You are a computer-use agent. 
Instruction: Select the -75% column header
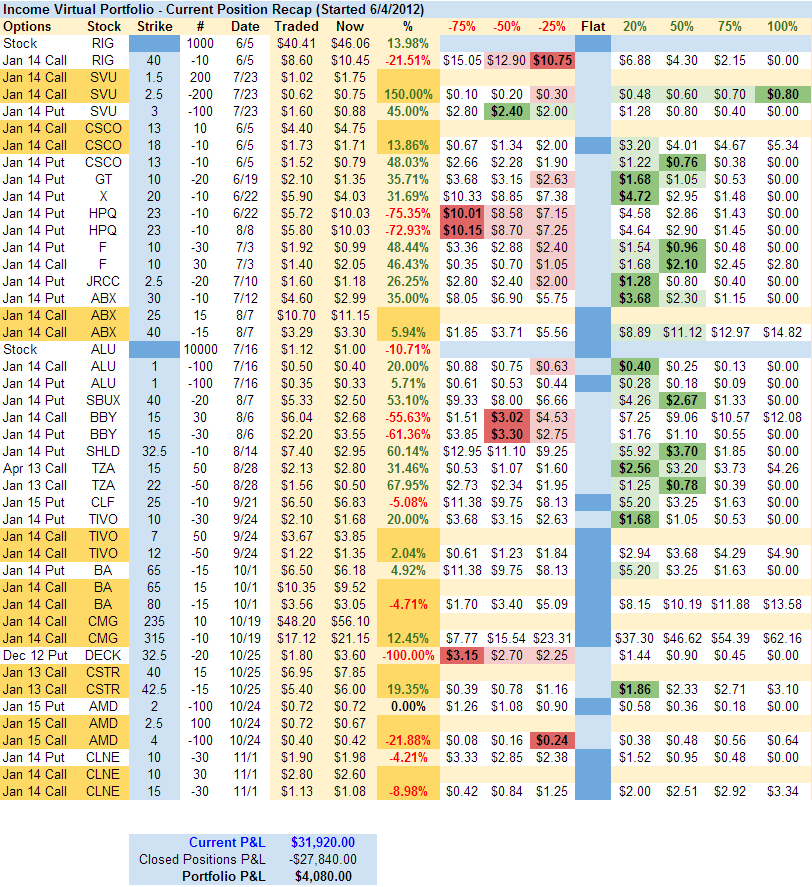click(462, 26)
